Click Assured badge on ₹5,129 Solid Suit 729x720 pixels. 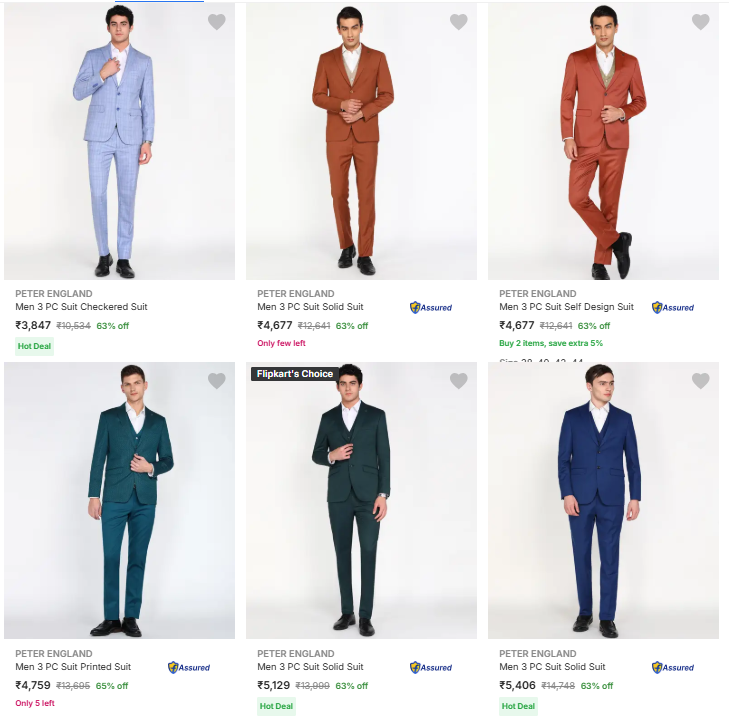(431, 667)
